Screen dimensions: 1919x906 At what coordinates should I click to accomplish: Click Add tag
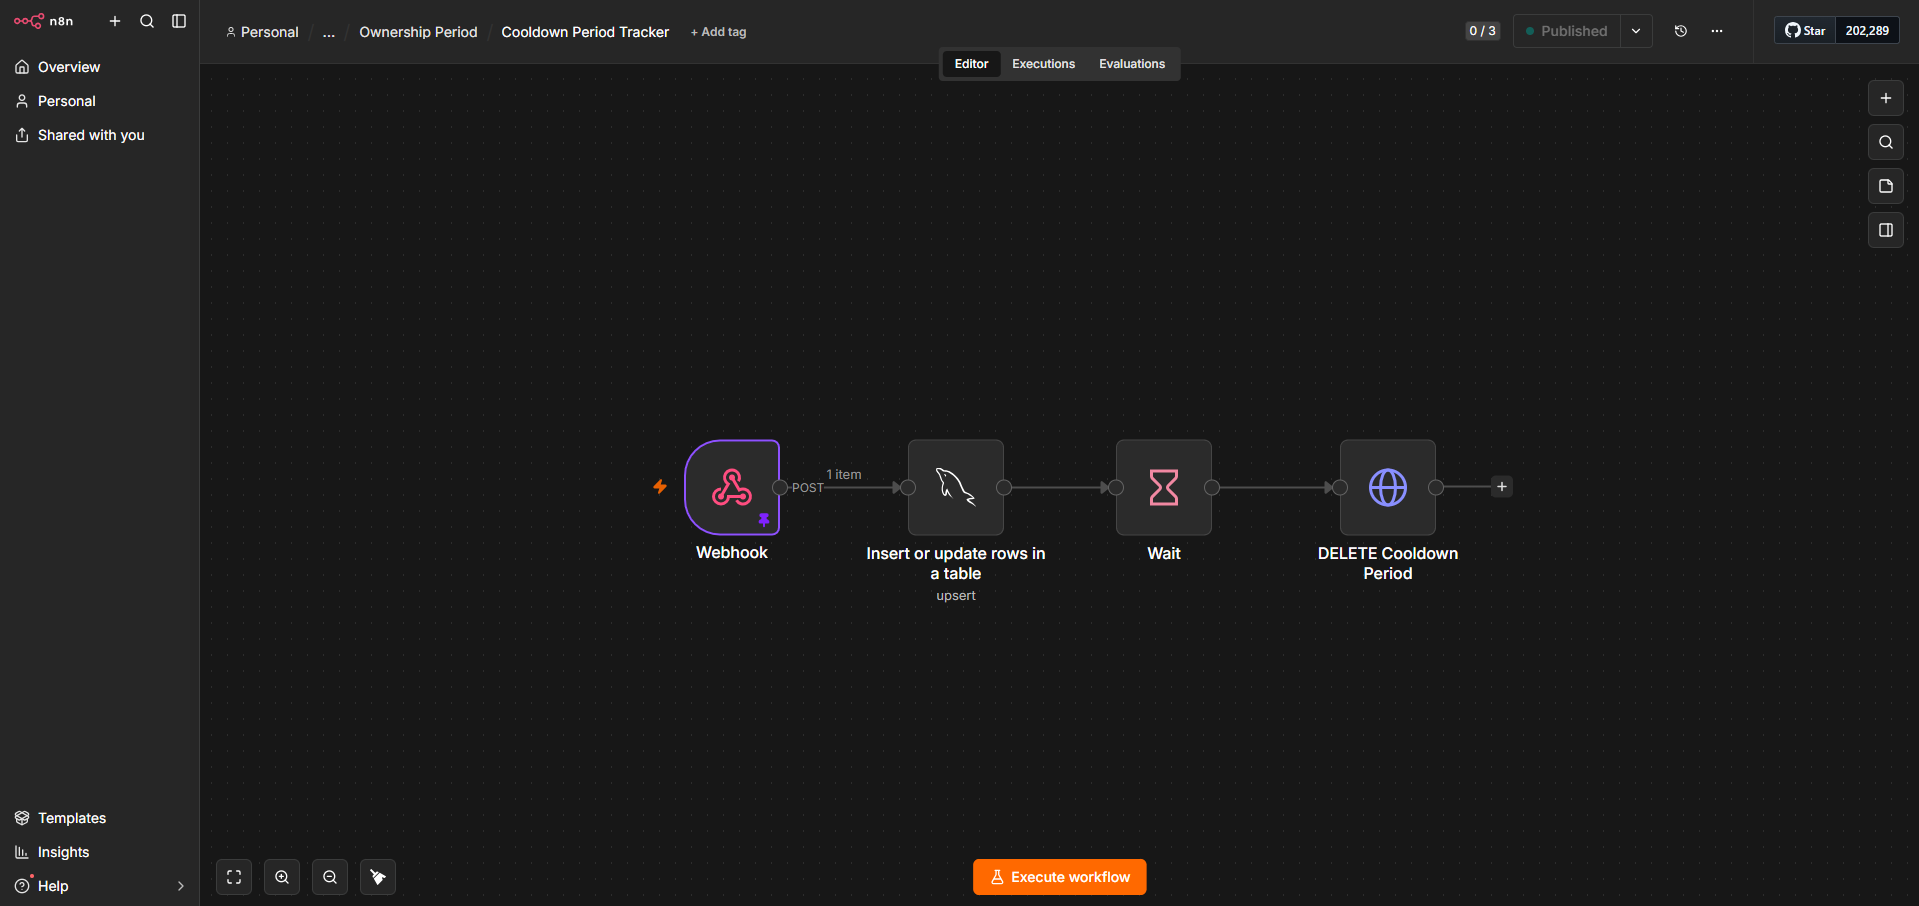(x=718, y=32)
